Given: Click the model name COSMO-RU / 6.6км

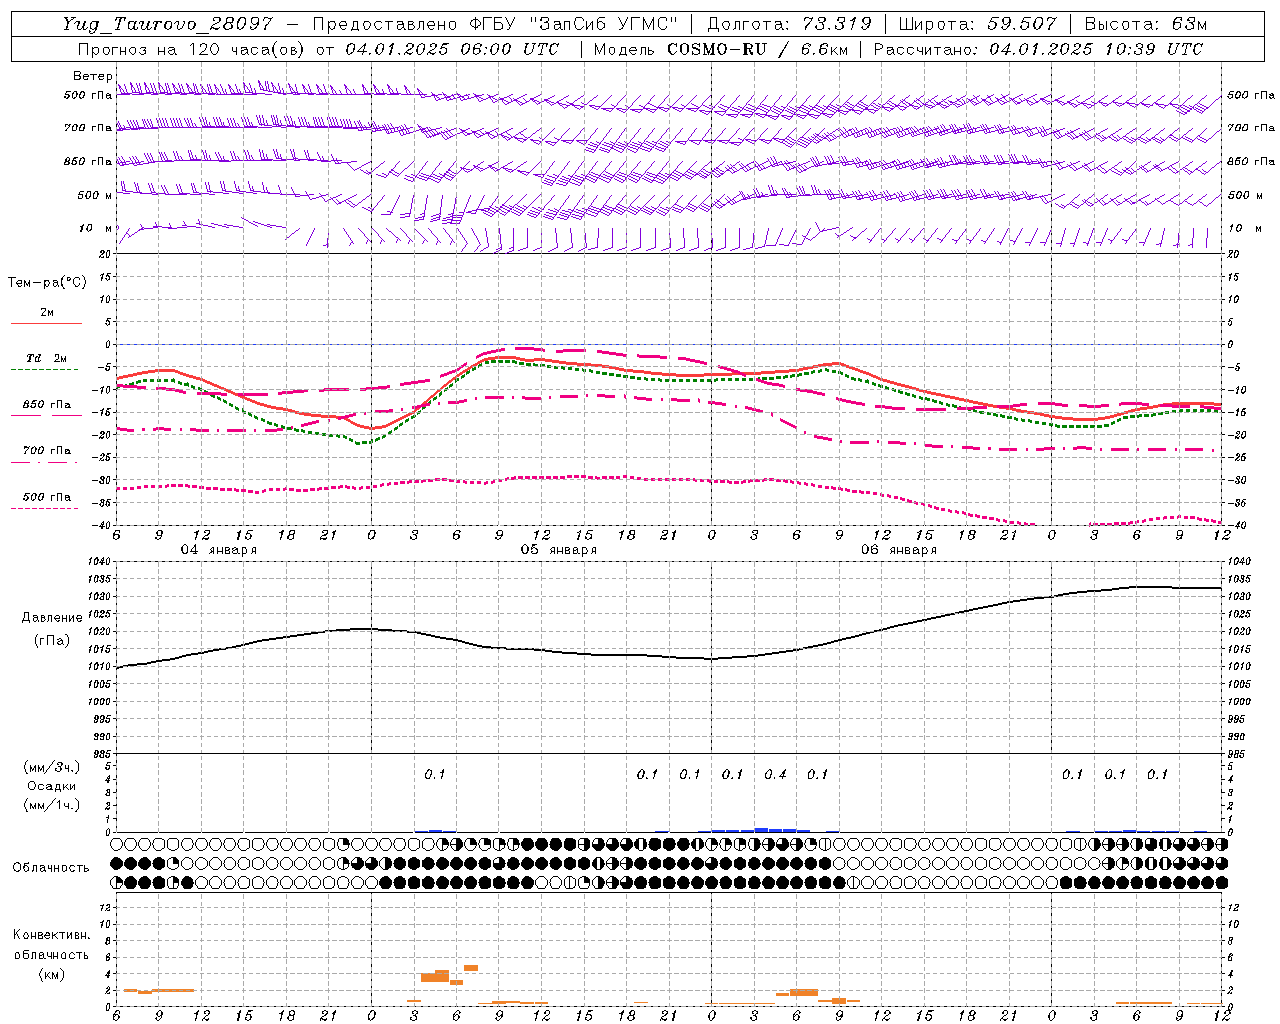Looking at the screenshot, I should [x=757, y=49].
